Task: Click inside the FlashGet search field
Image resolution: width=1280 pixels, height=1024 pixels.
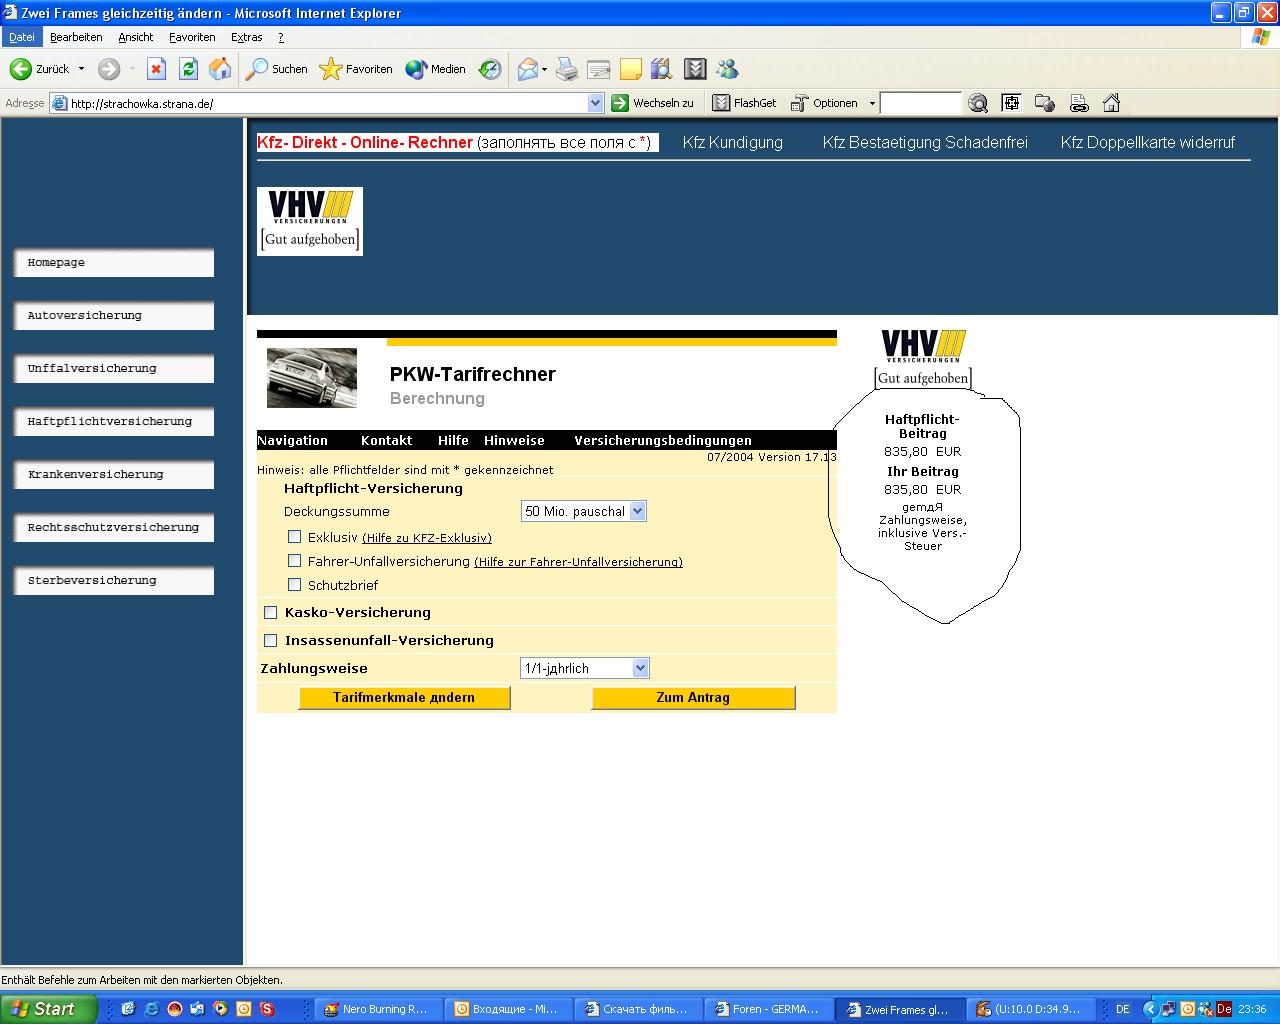Action: (920, 103)
